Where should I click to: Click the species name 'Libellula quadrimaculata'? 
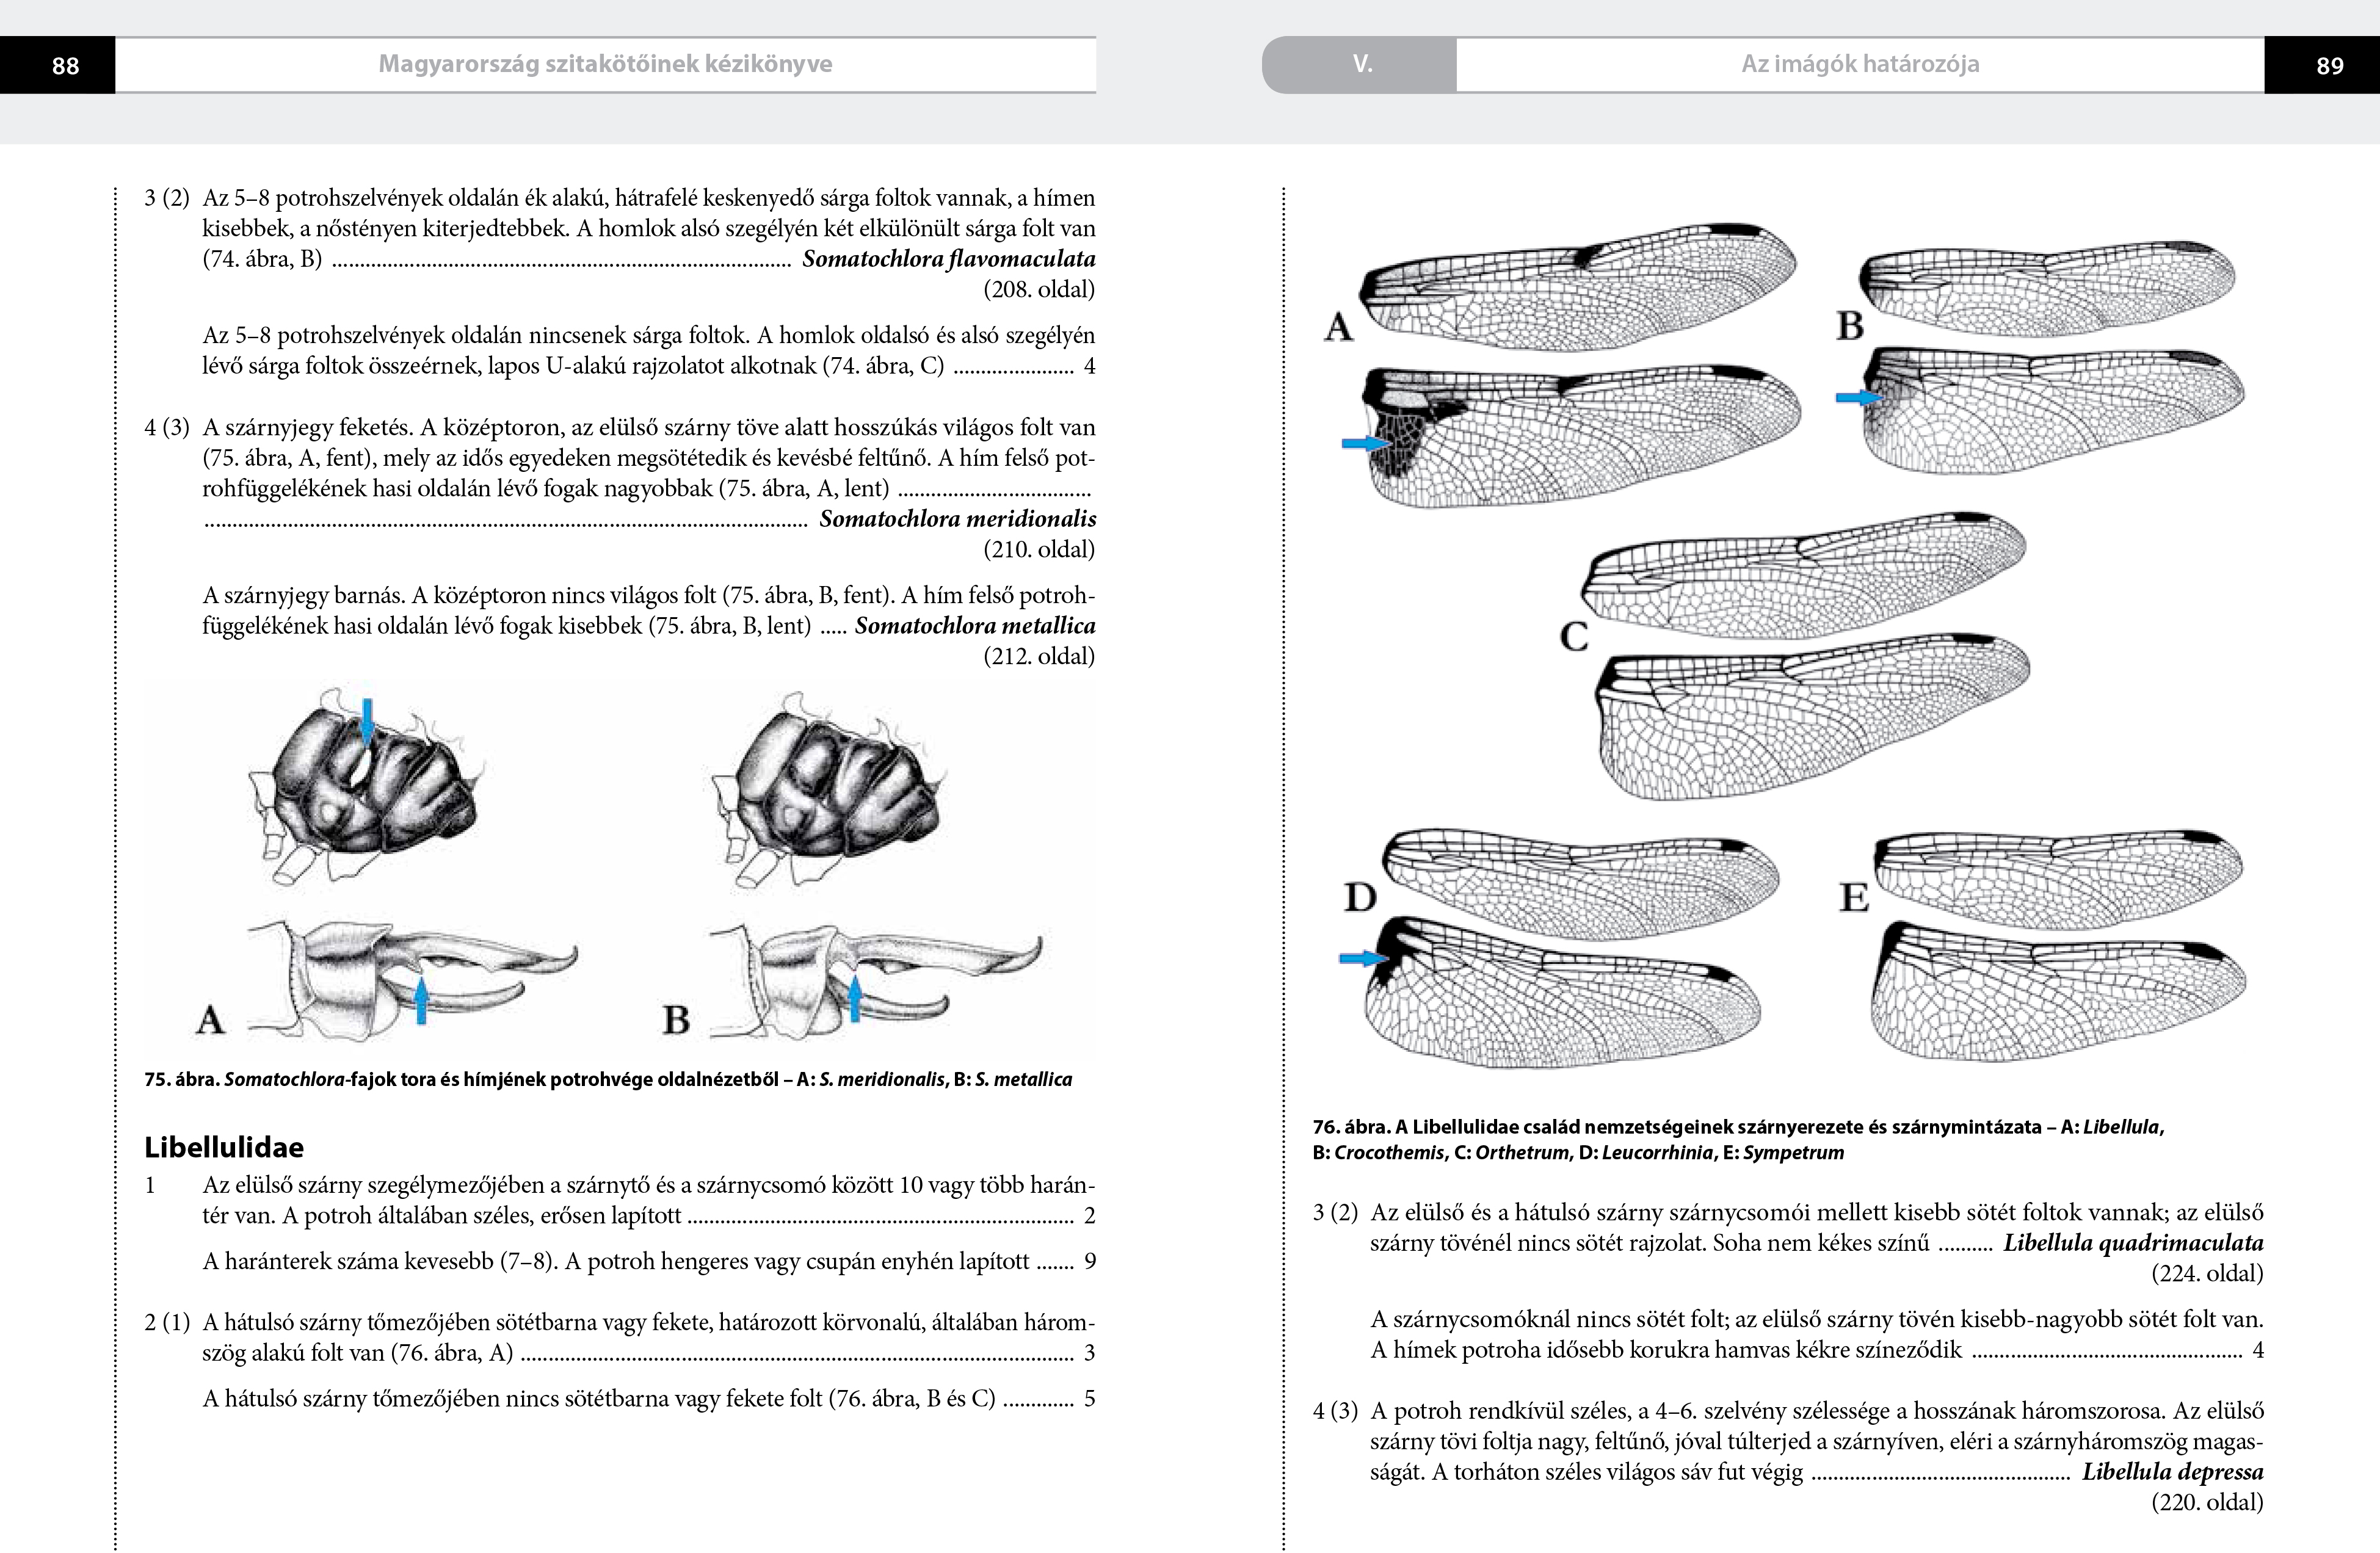[x=2133, y=1244]
